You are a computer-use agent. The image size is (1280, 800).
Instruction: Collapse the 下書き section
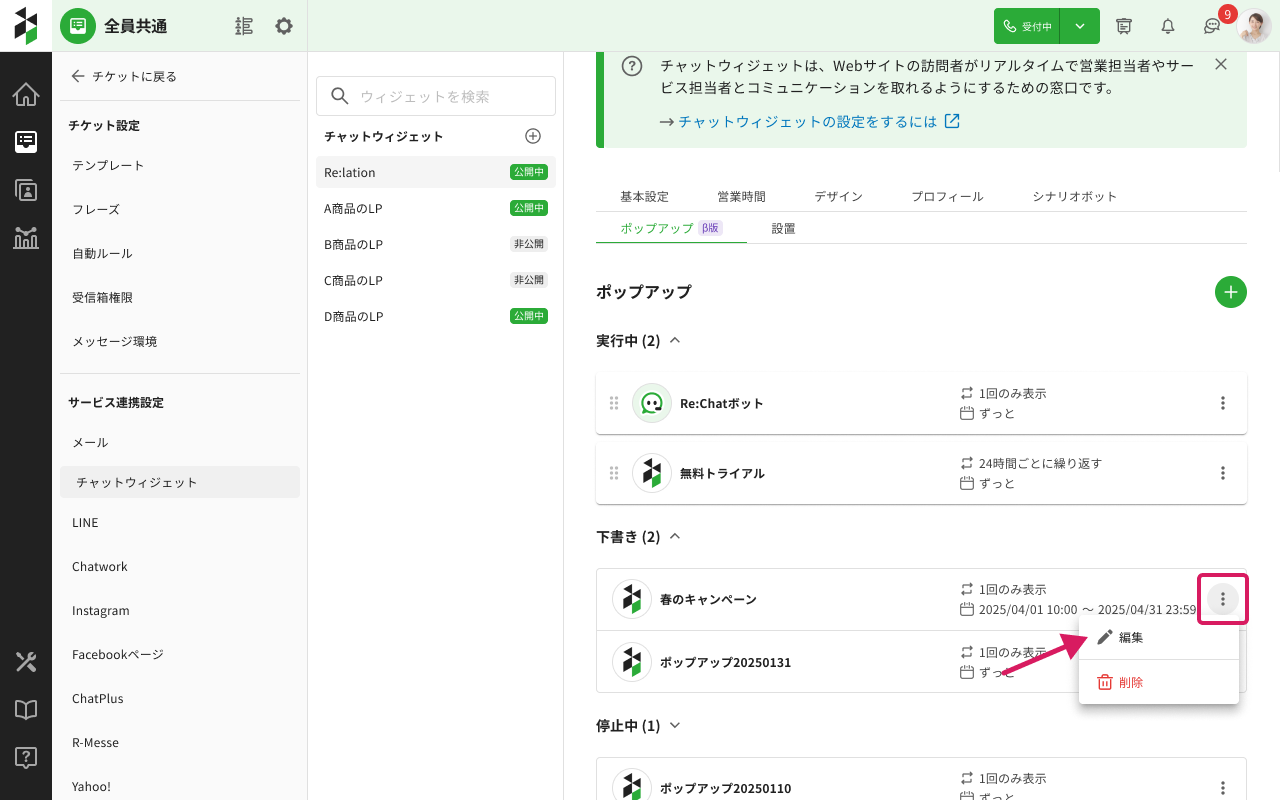coord(675,537)
